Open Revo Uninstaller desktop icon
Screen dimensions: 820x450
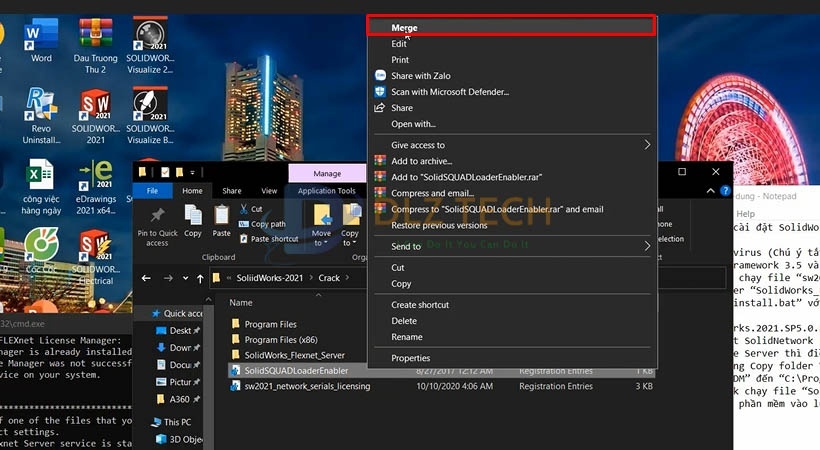tap(41, 116)
